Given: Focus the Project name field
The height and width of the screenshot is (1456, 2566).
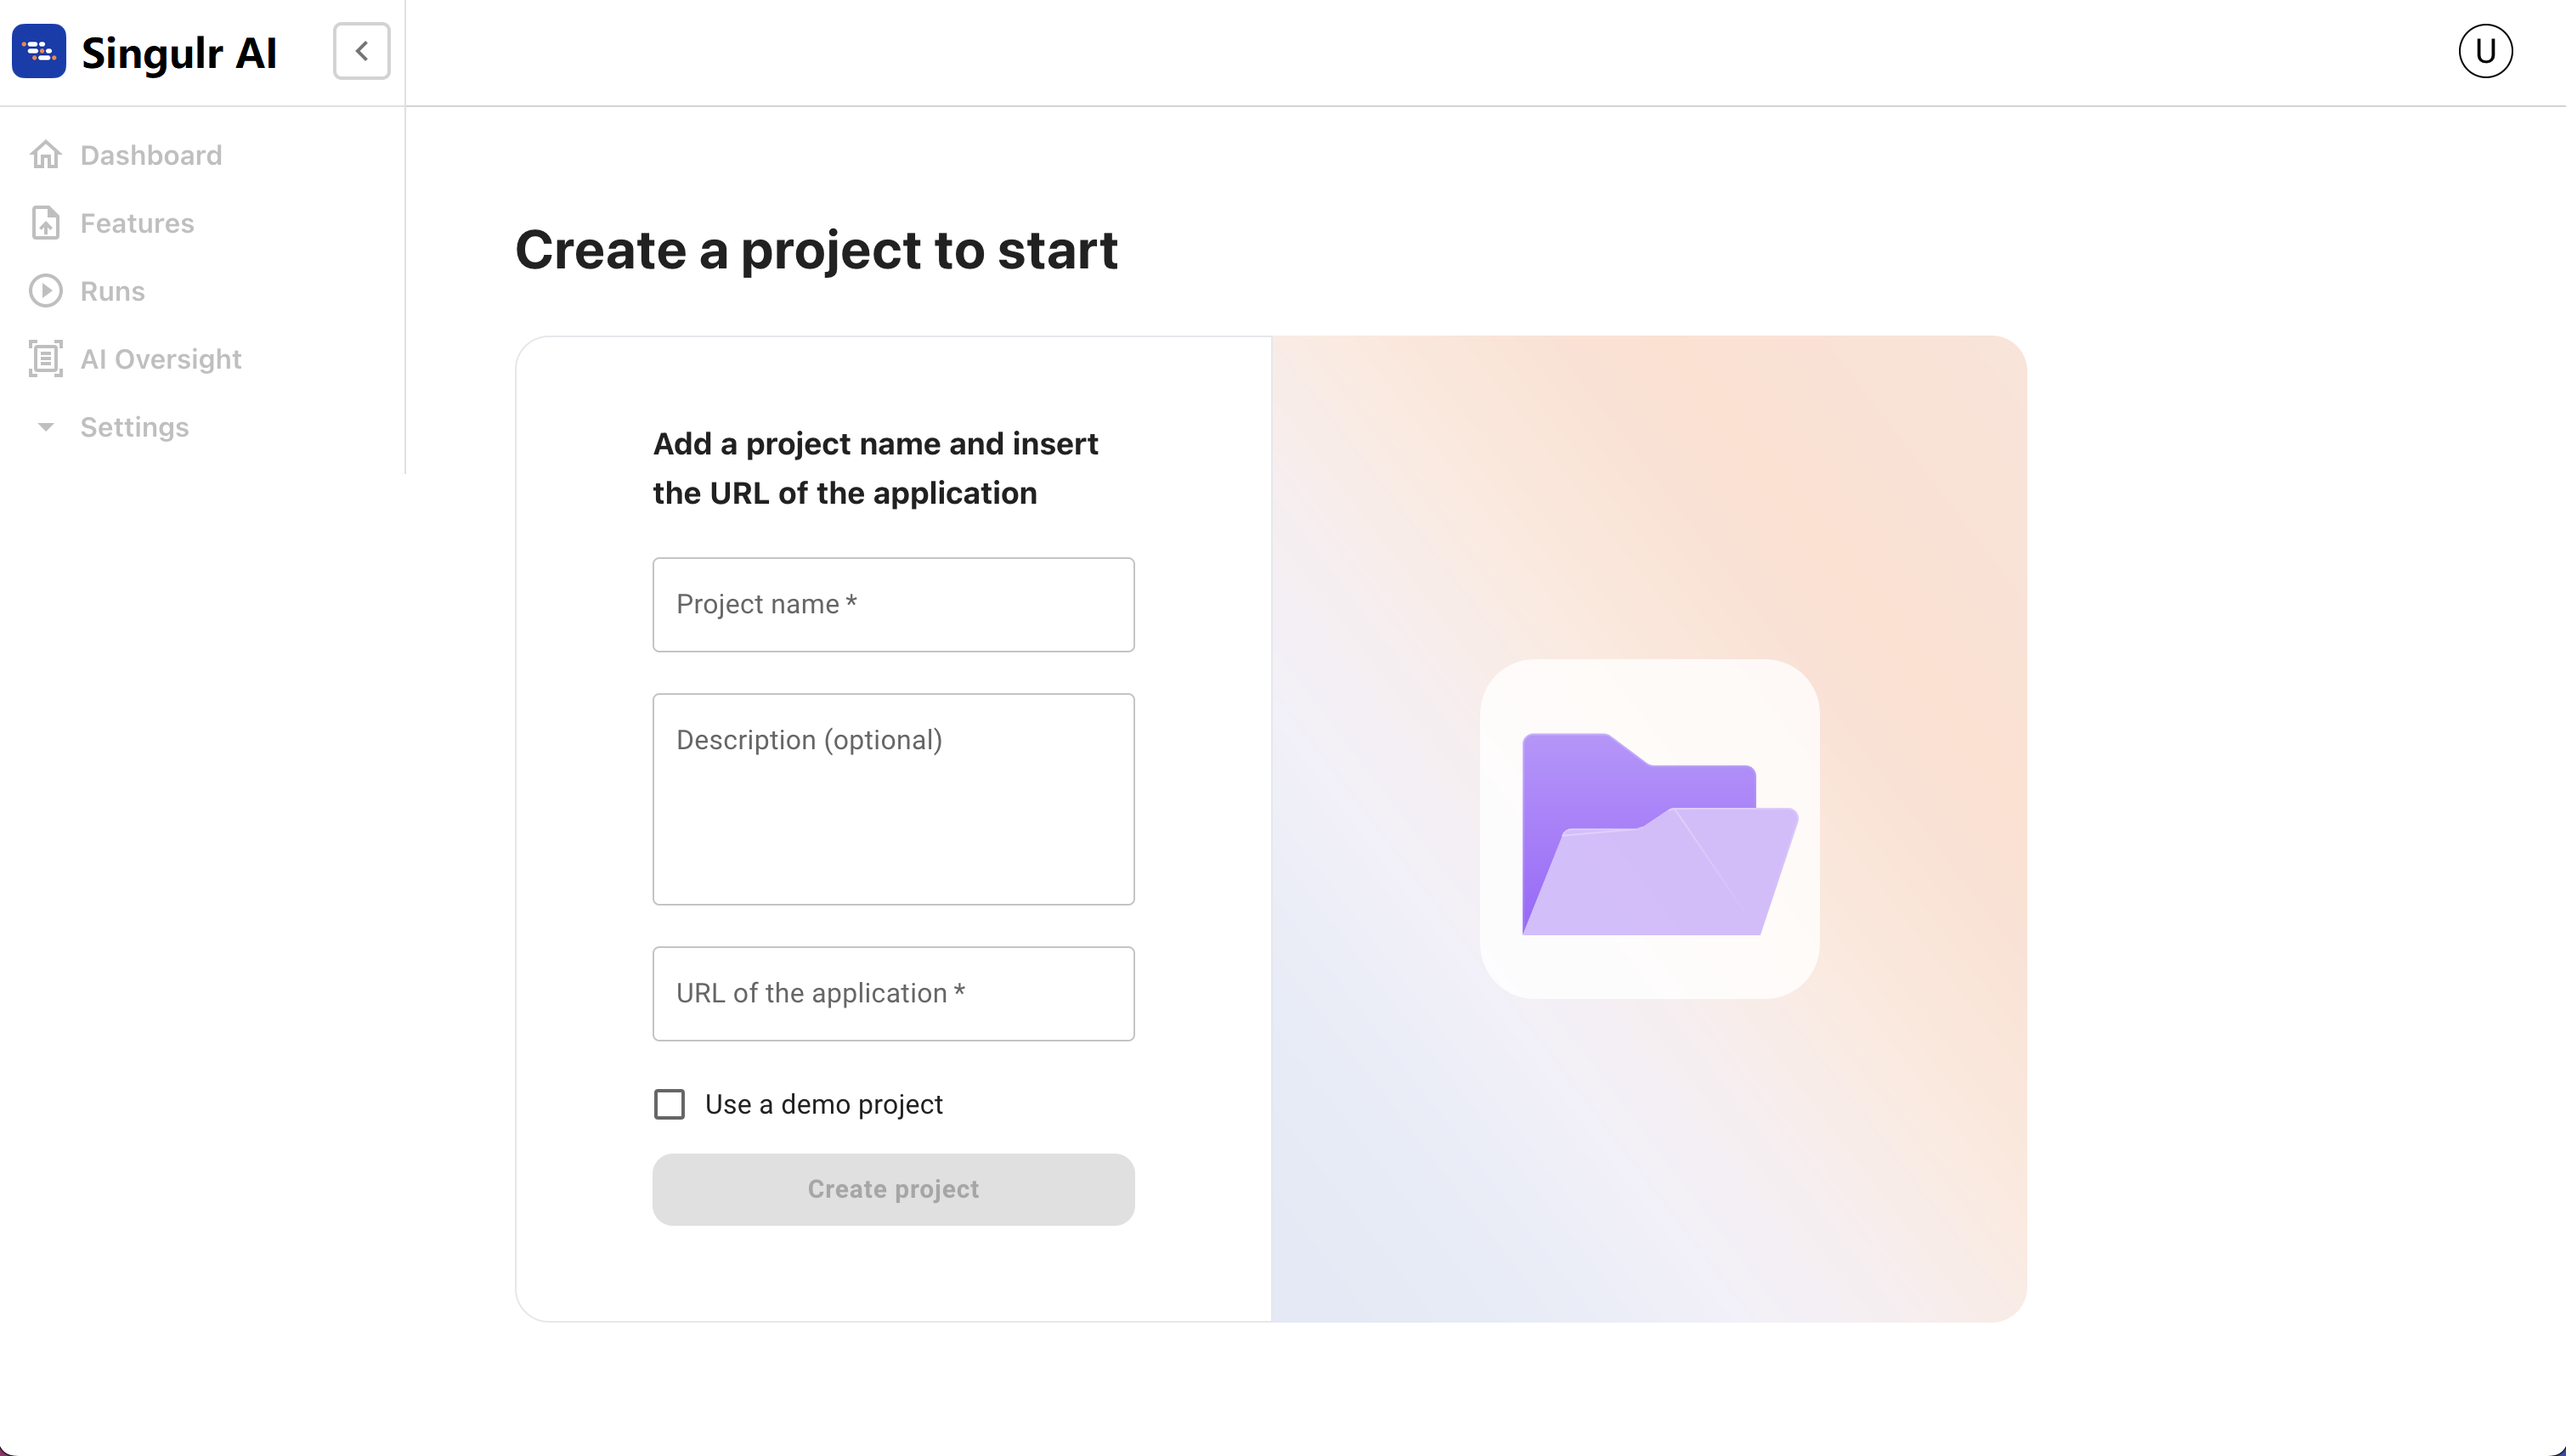Looking at the screenshot, I should [x=893, y=604].
